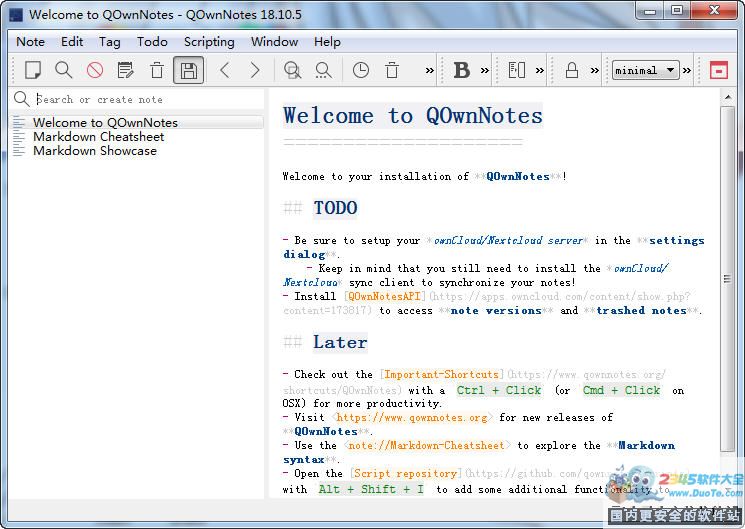Open trashed notes bin icon
The width and height of the screenshot is (745, 529).
[392, 70]
